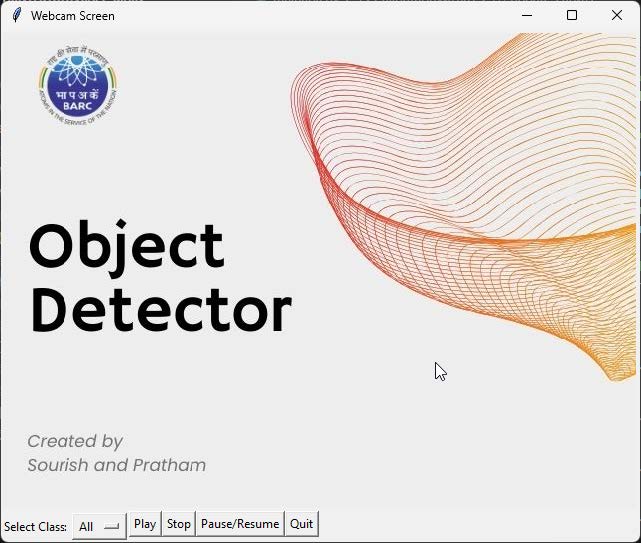Toggle Pause/Resume for detection
Image resolution: width=641 pixels, height=543 pixels.
[x=240, y=524]
